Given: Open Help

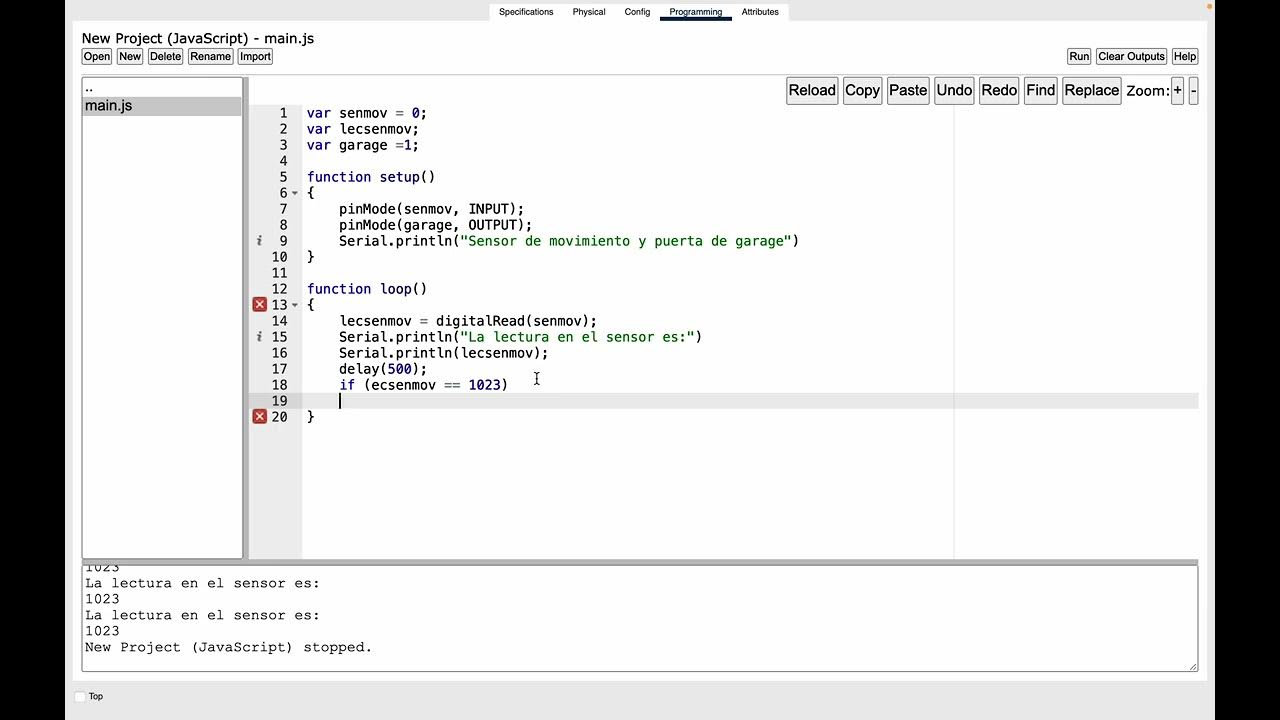Looking at the screenshot, I should (x=1185, y=57).
